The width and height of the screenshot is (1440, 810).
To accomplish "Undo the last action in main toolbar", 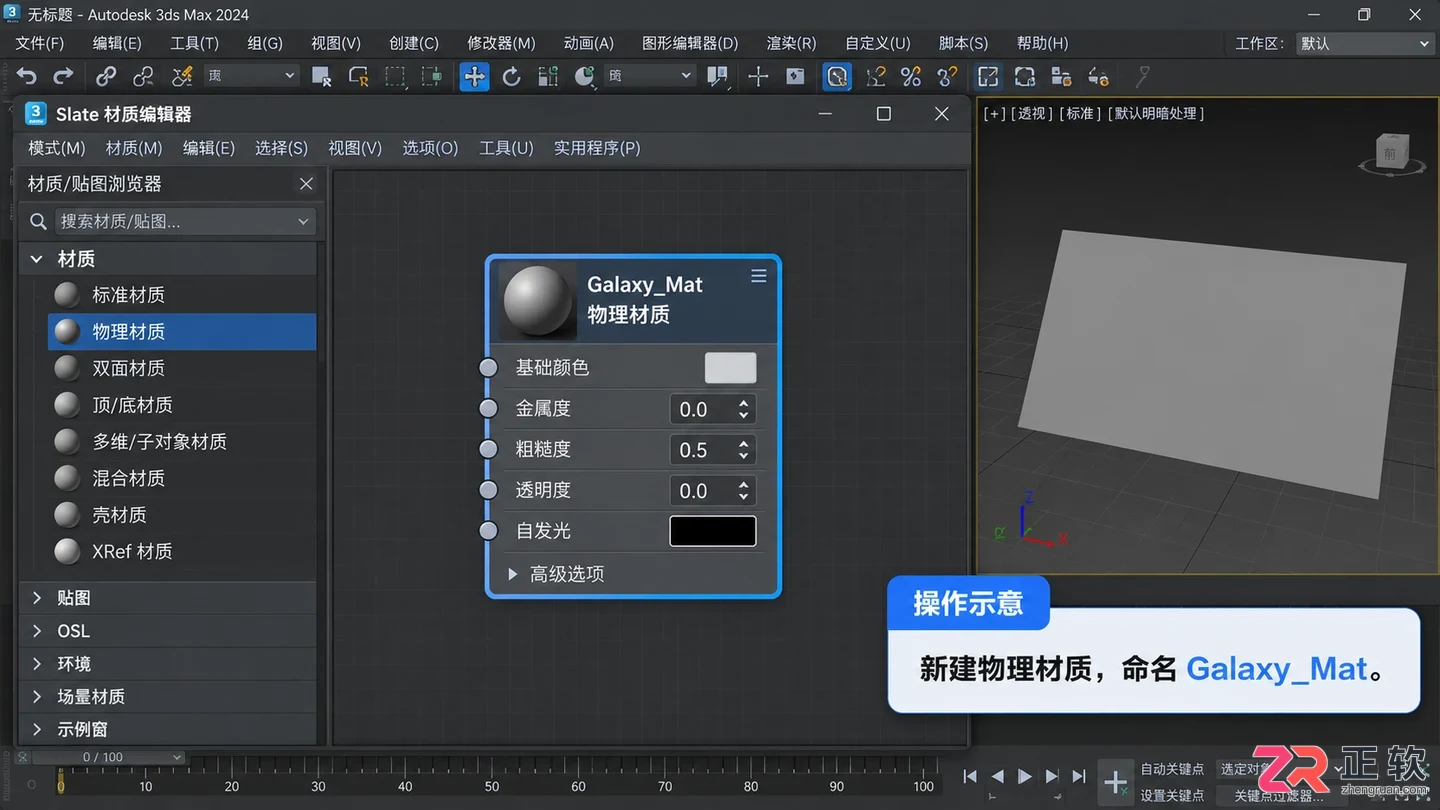I will [x=27, y=76].
